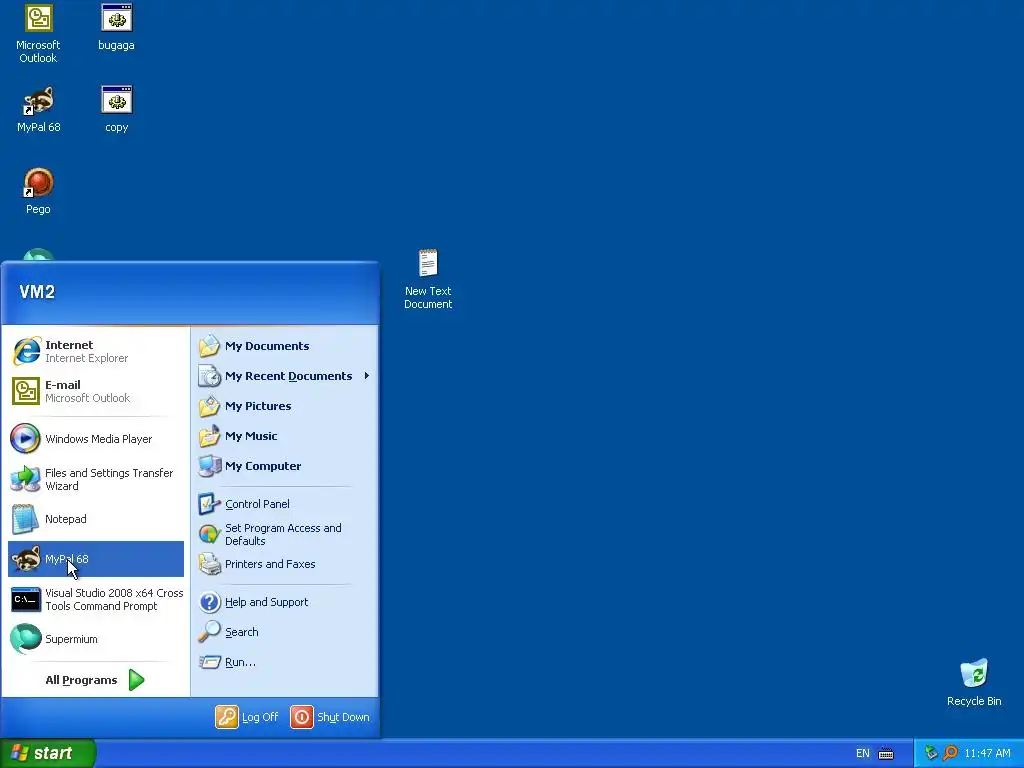
Task: Click the magnifier tray icon beside the clock
Action: click(950, 754)
